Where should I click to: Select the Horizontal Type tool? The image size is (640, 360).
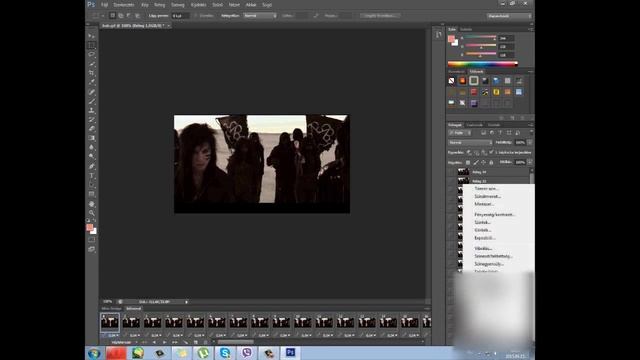tap(91, 176)
